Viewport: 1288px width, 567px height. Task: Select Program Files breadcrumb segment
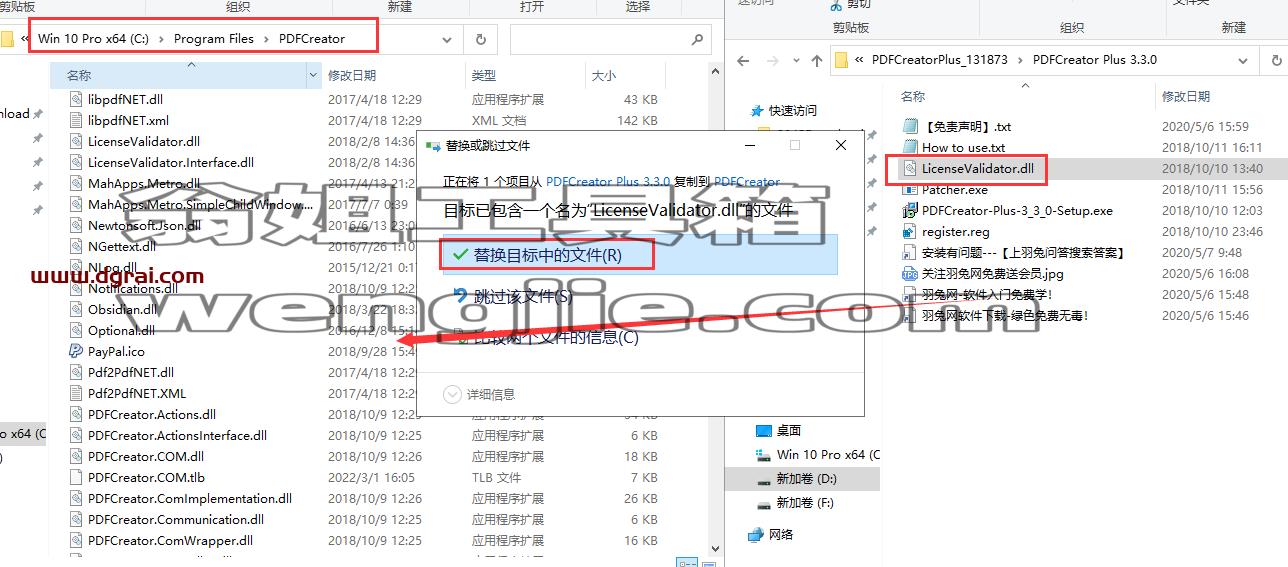[214, 39]
